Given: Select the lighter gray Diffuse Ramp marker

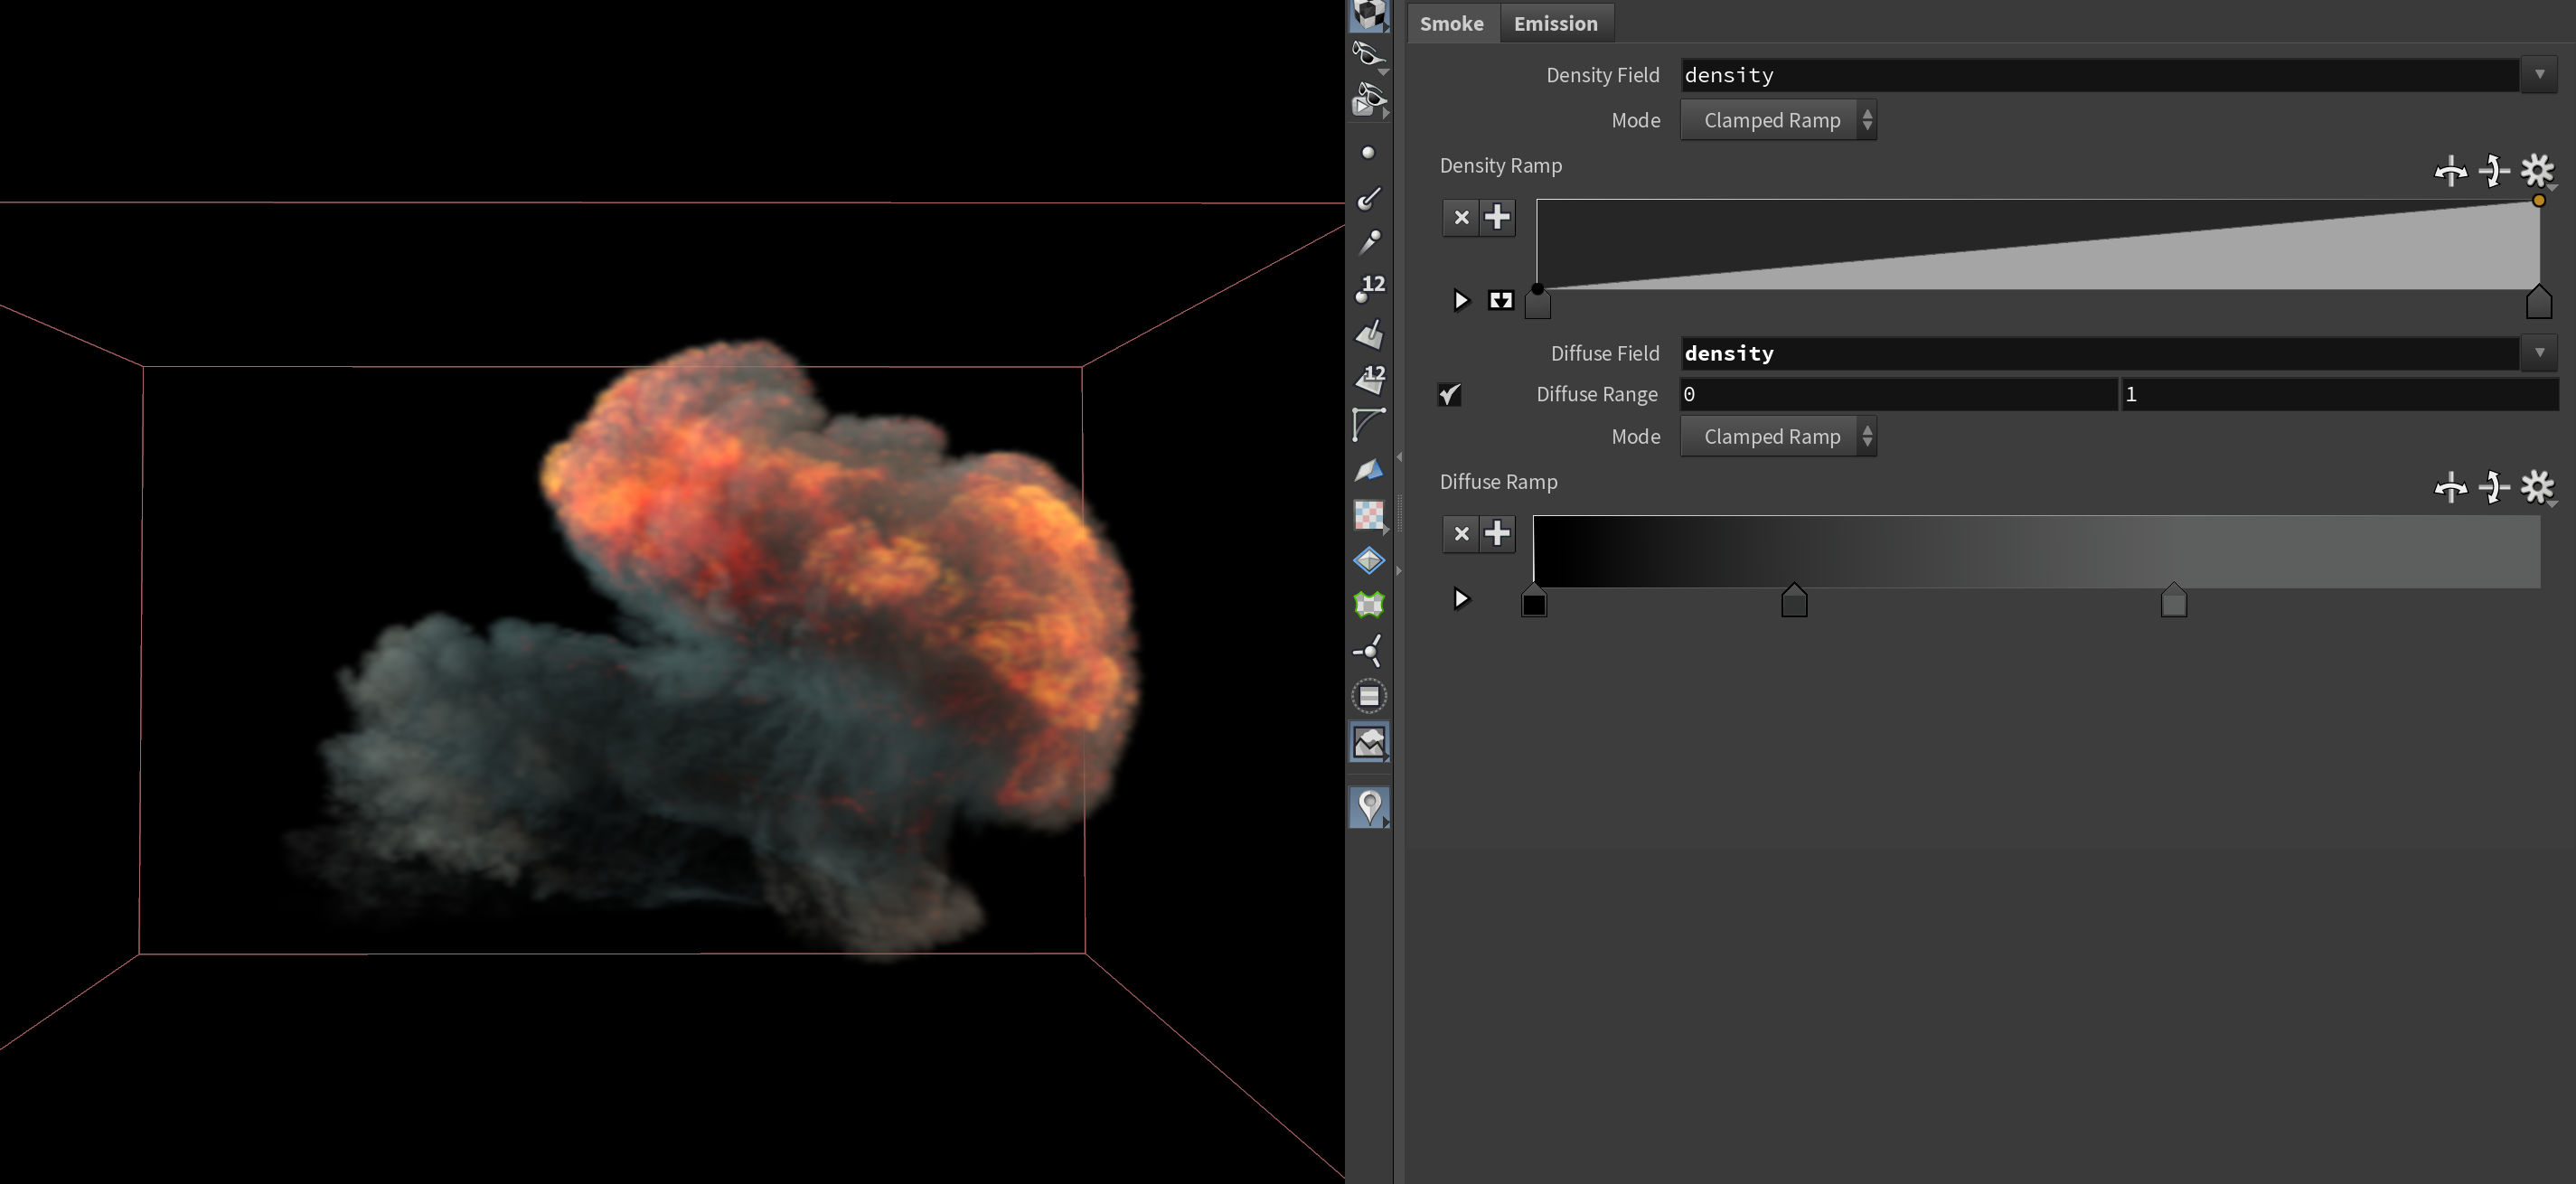Looking at the screenshot, I should click(x=2173, y=601).
